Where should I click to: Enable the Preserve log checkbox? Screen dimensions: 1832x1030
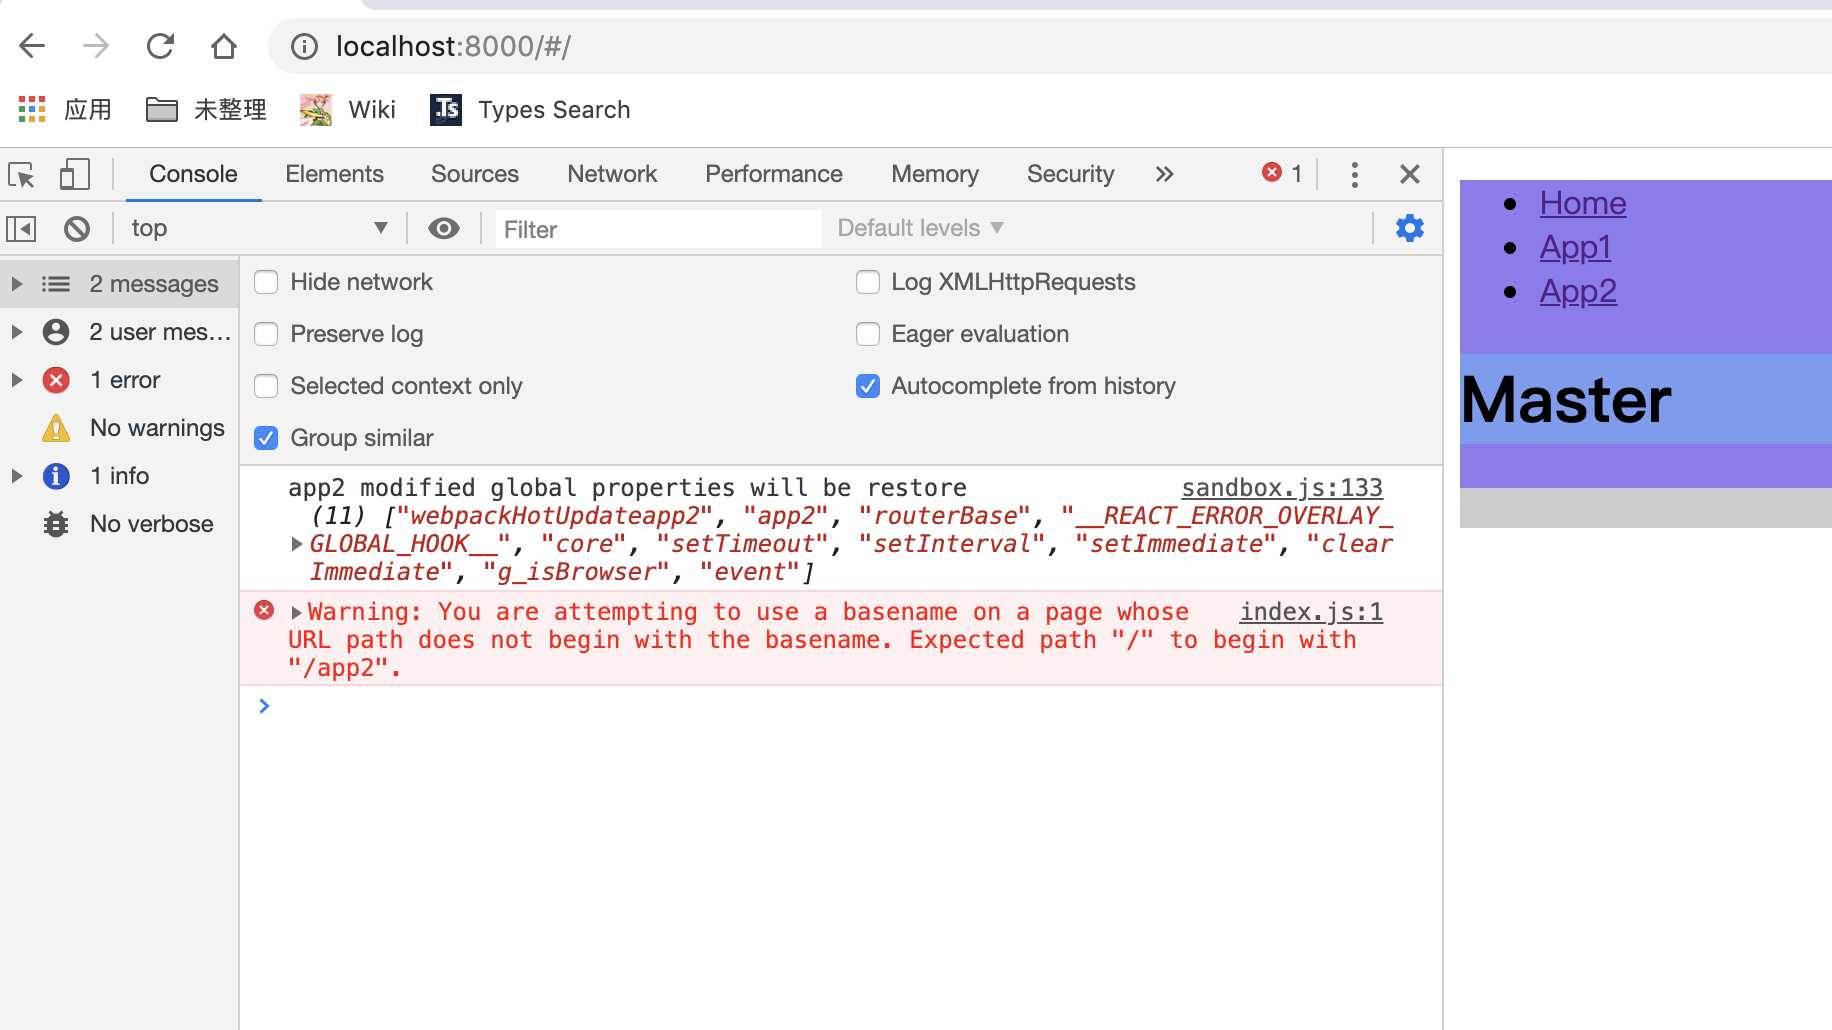click(x=265, y=334)
